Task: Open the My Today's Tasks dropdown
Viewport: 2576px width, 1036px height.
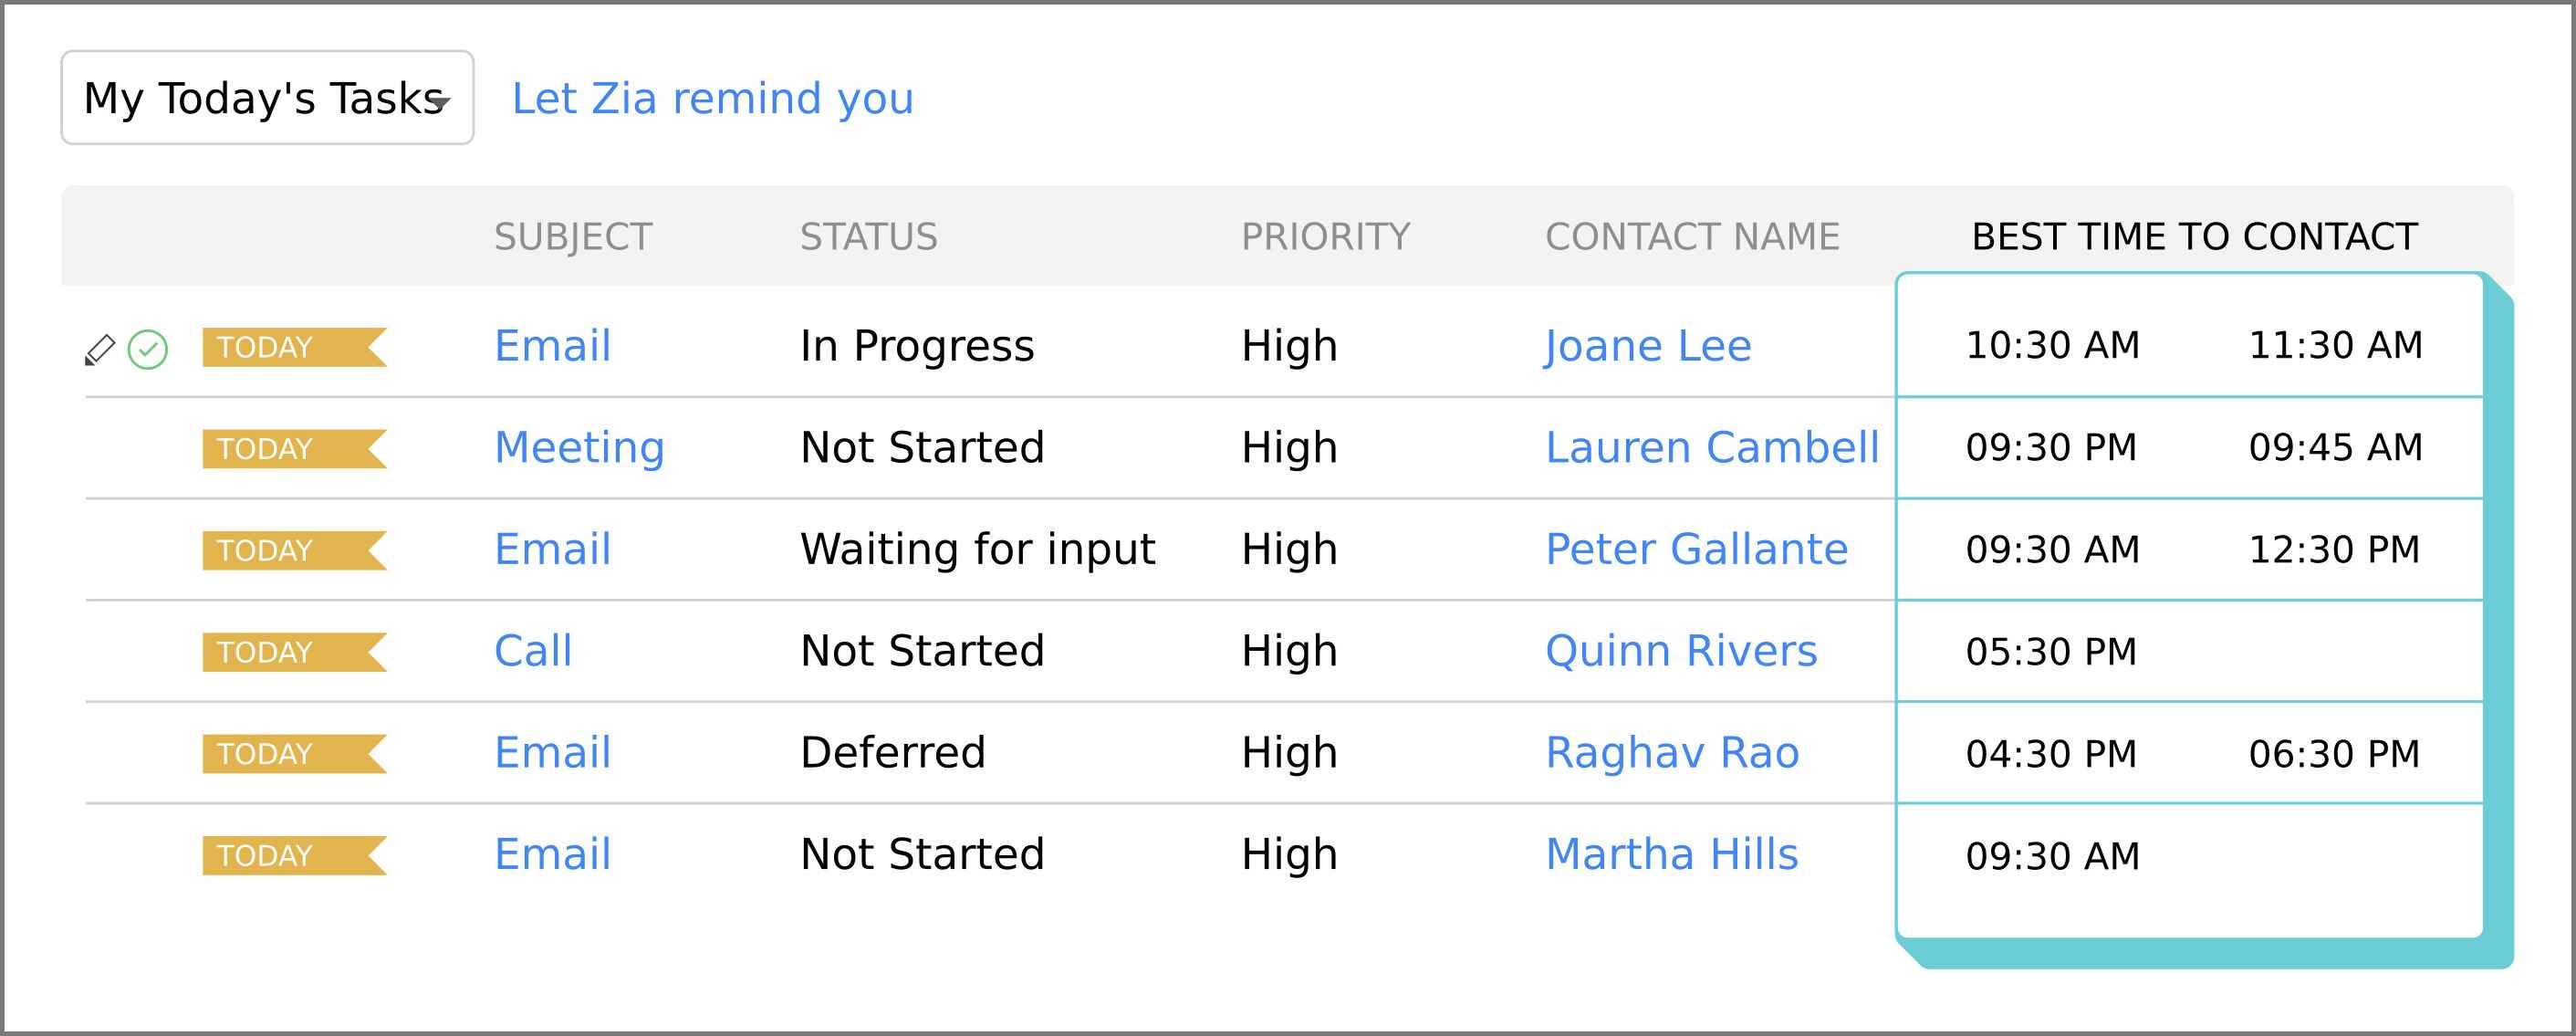Action: [267, 98]
